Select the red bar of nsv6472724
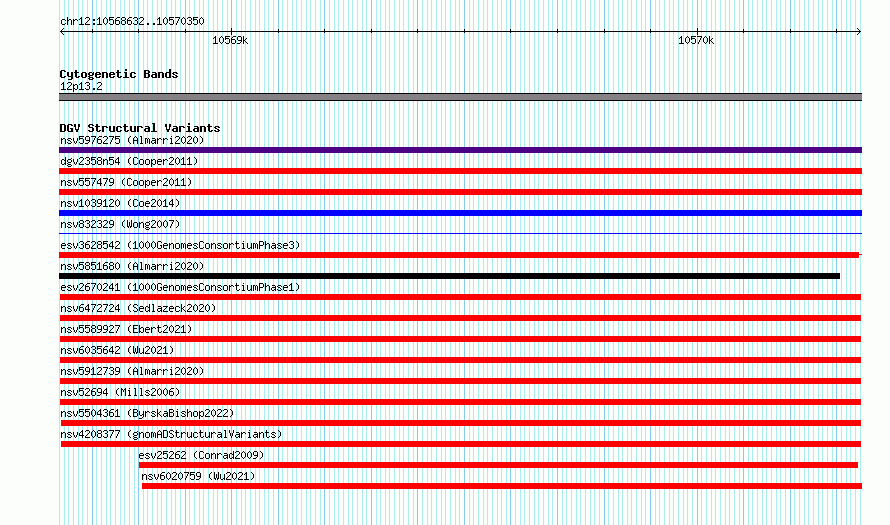 (460, 318)
